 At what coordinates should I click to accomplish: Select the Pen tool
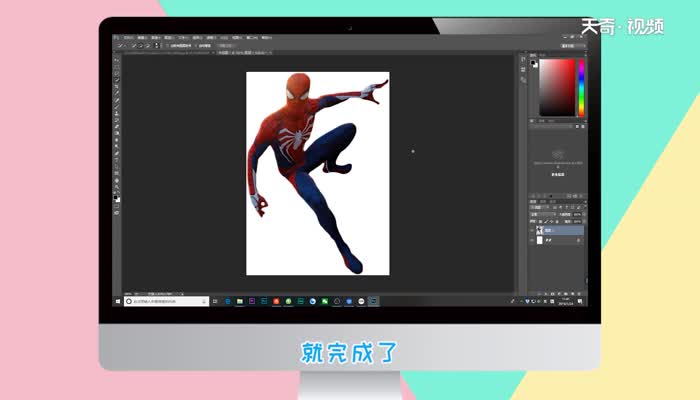click(117, 153)
